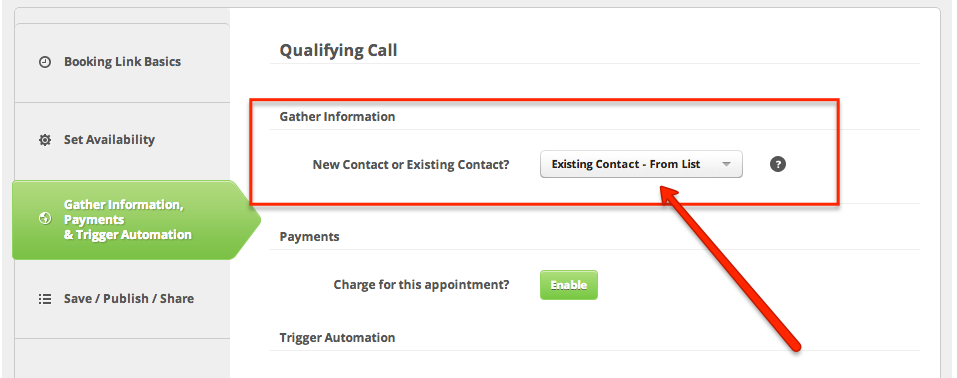Click the clock icon beside Booking Link Basics

coord(45,62)
